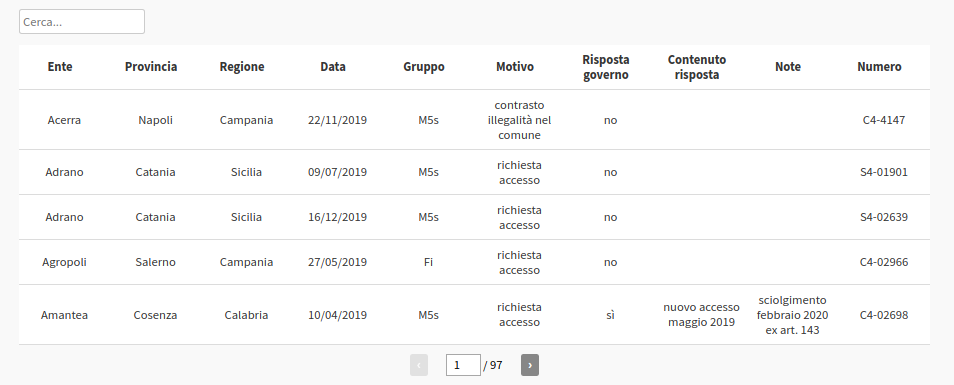Select the Acerra cell
Image resolution: width=954 pixels, height=385 pixels.
[x=64, y=120]
